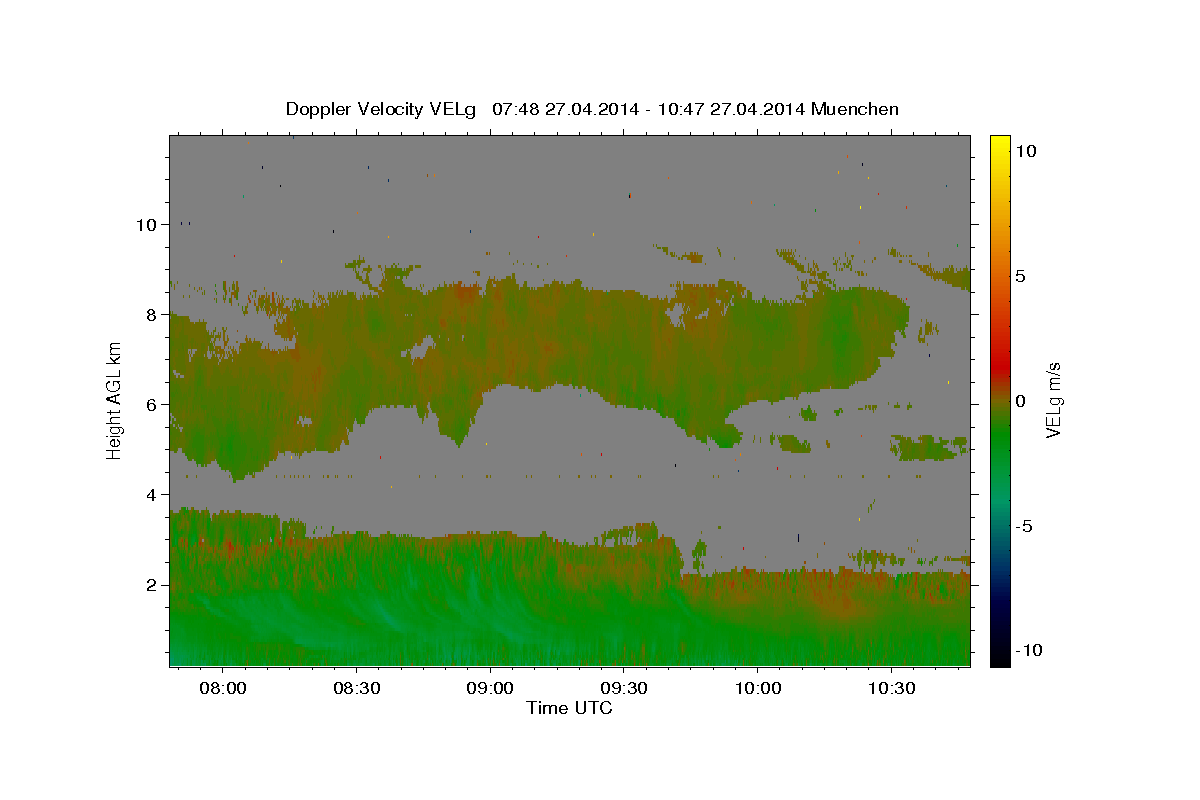The height and width of the screenshot is (800, 1200).
Task: Click the colorbar tick value '-5'
Action: pos(1024,526)
